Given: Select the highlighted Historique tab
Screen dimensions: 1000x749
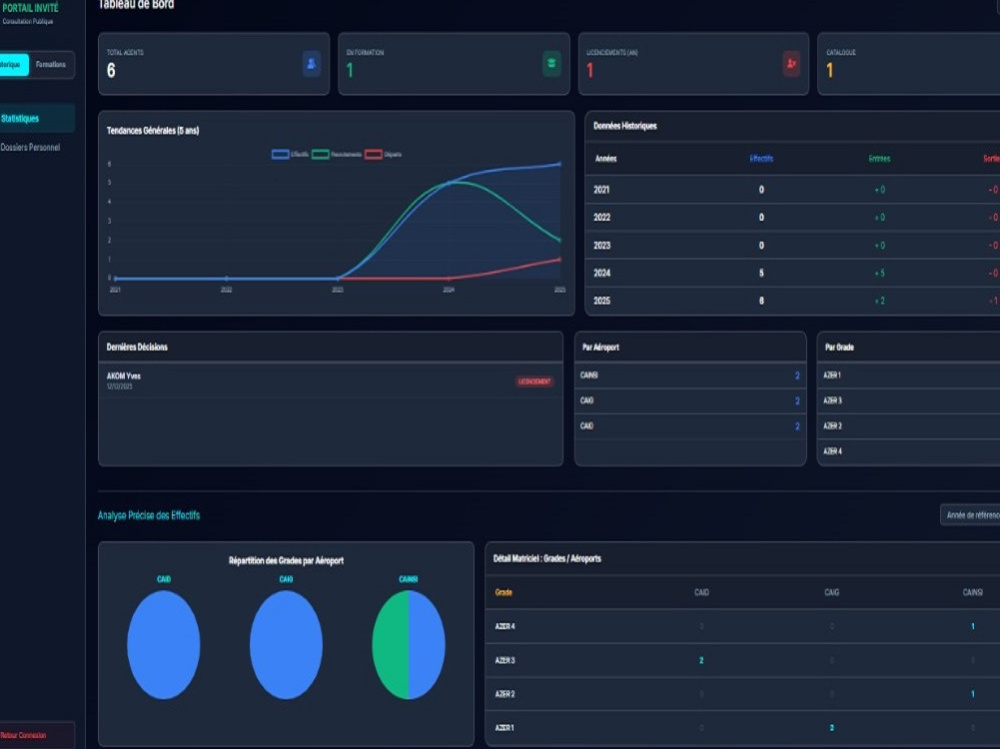Looking at the screenshot, I should (x=13, y=64).
